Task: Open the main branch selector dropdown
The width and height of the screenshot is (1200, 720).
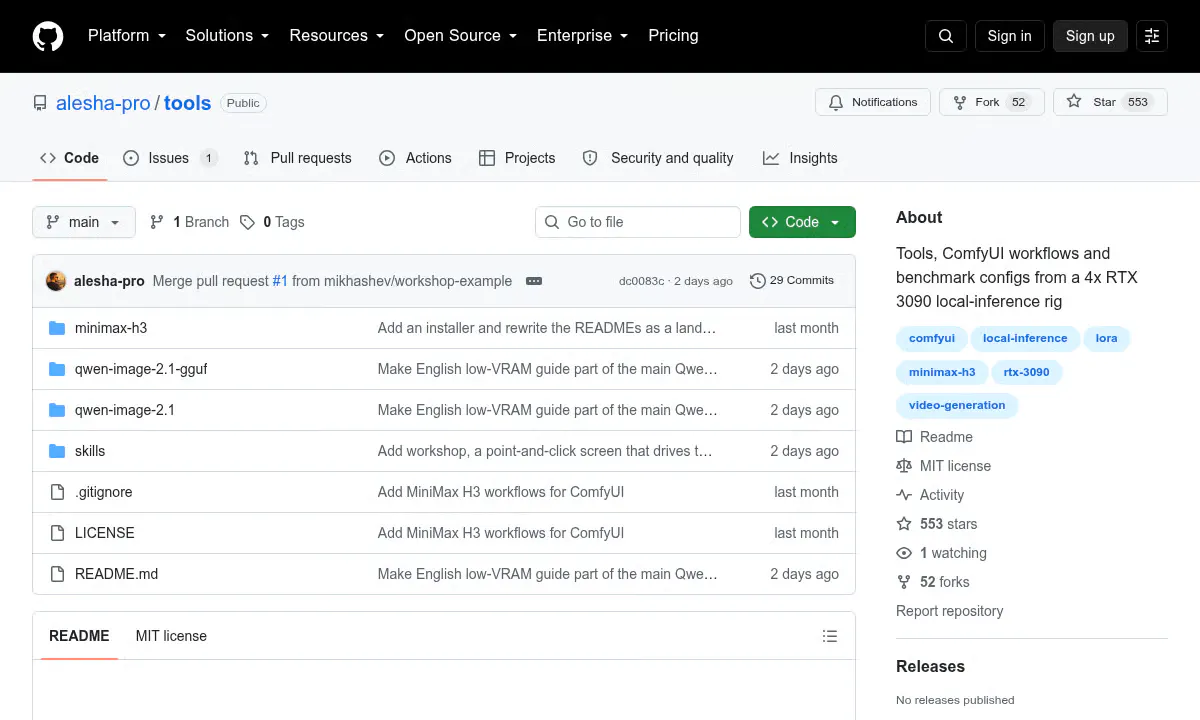Action: click(x=84, y=222)
